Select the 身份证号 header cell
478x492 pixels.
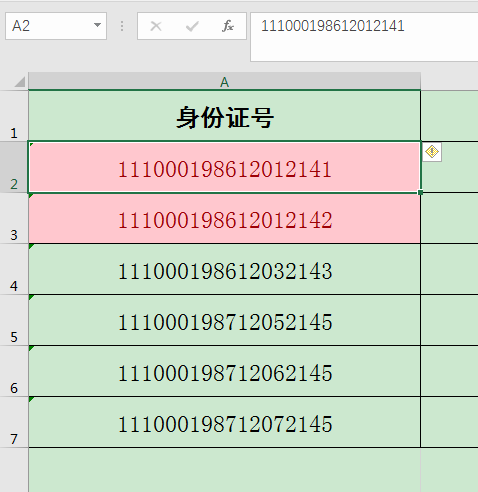[x=225, y=116]
